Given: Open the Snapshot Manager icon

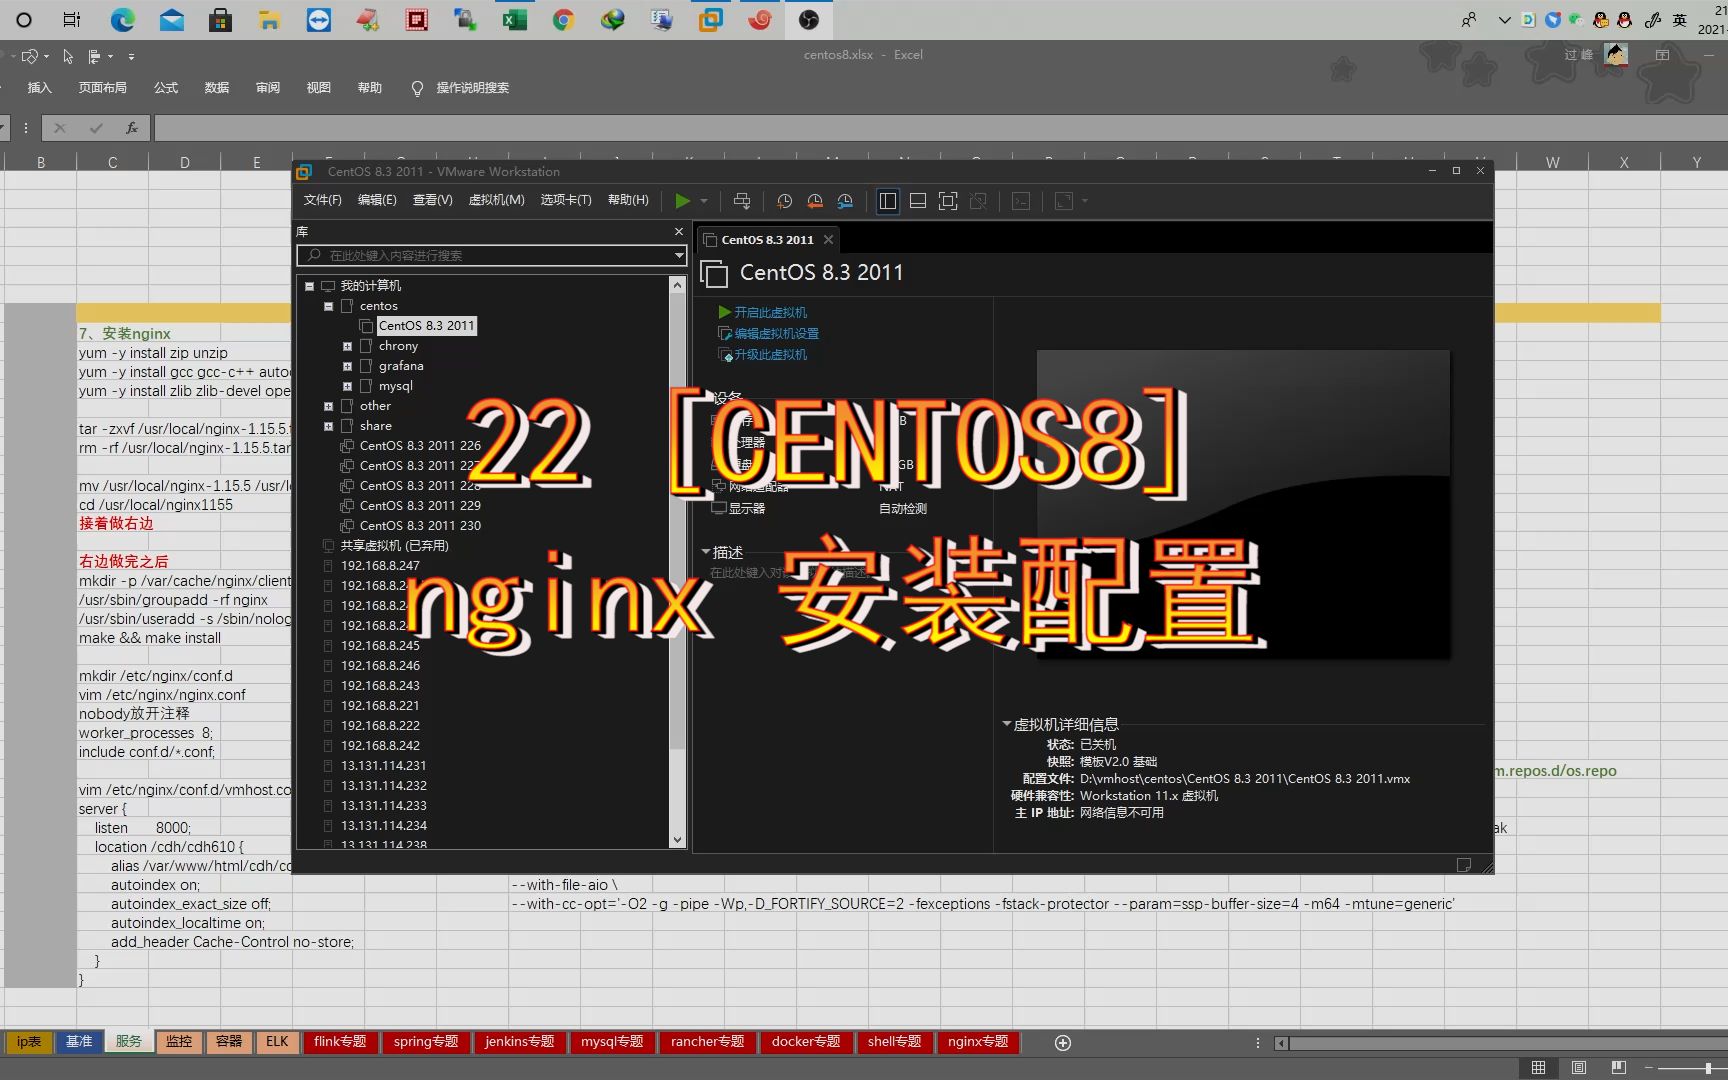Looking at the screenshot, I should point(845,201).
